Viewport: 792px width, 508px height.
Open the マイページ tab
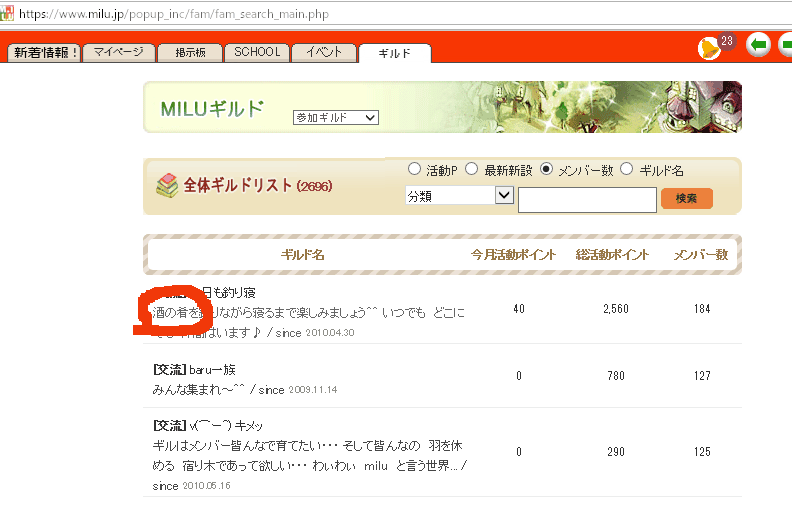(119, 53)
